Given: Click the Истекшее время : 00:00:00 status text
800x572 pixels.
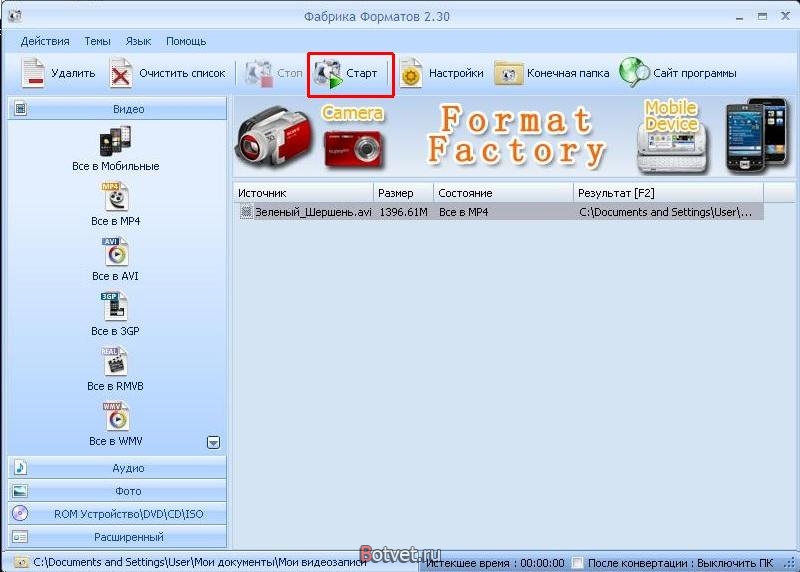Looking at the screenshot, I should tap(495, 563).
